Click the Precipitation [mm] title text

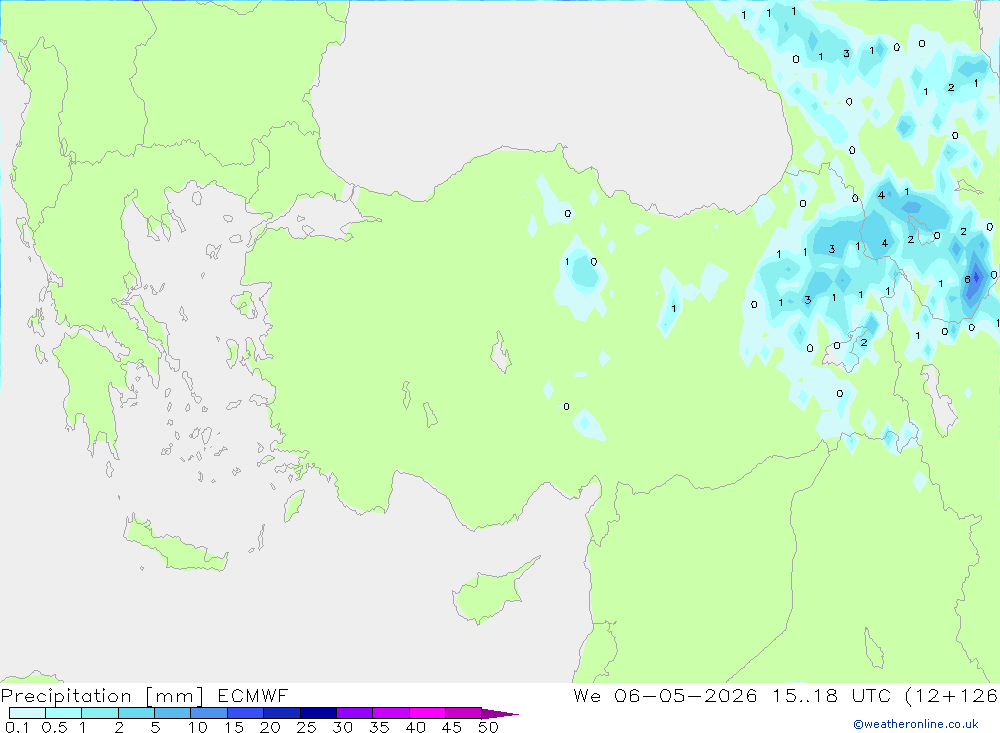(102, 695)
